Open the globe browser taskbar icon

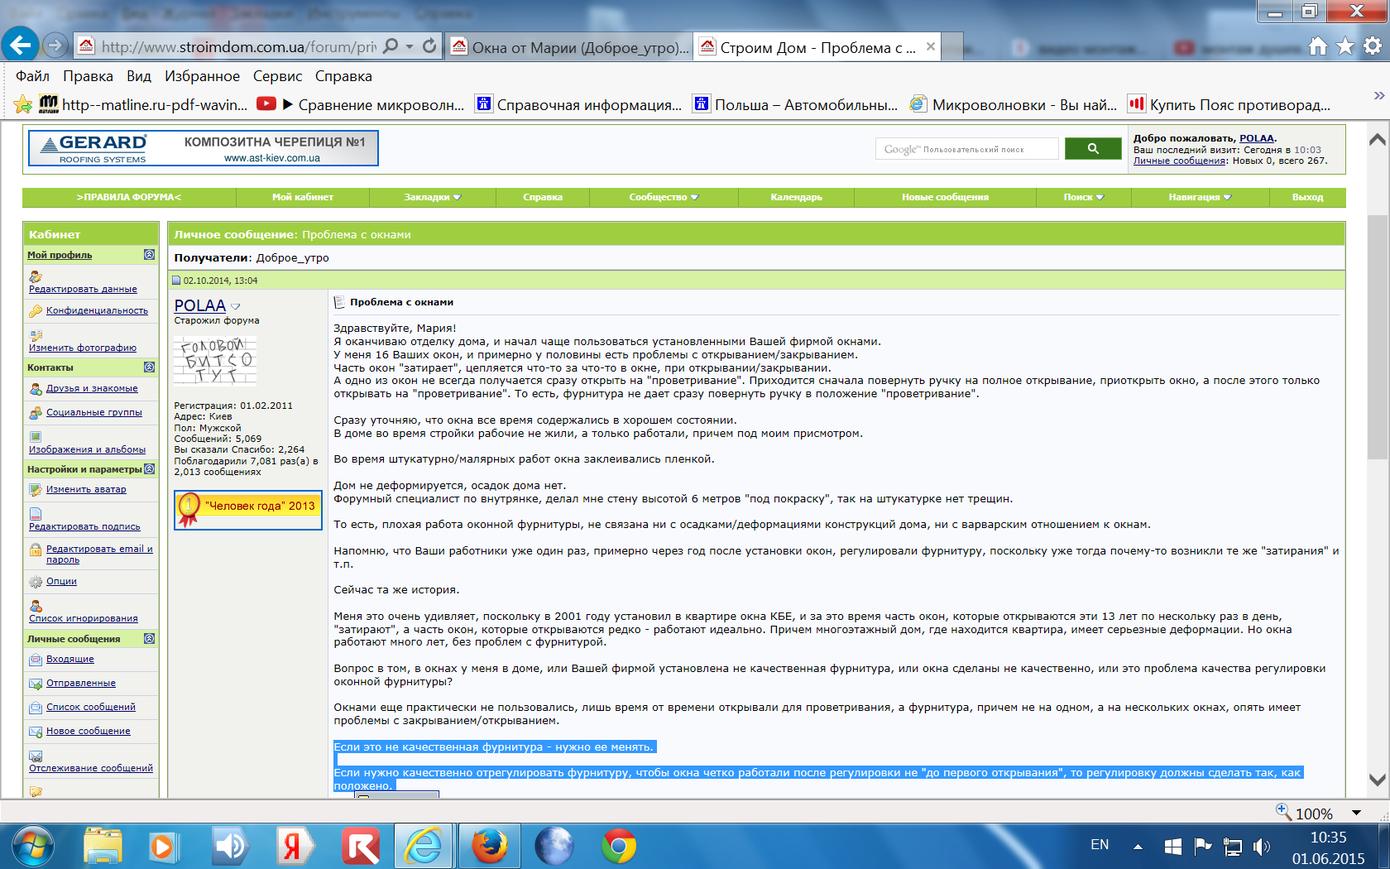tap(554, 846)
